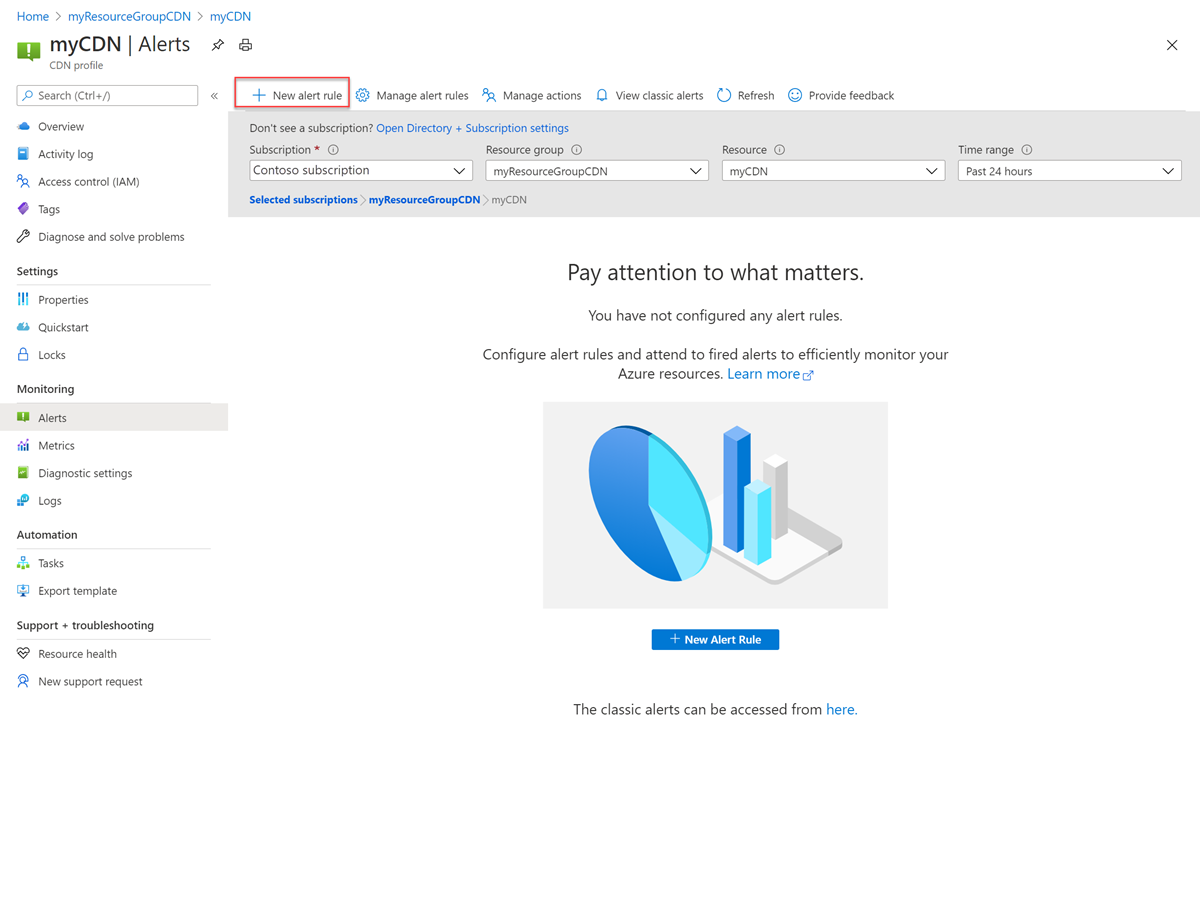Click the Logs icon in Monitoring

(x=24, y=501)
